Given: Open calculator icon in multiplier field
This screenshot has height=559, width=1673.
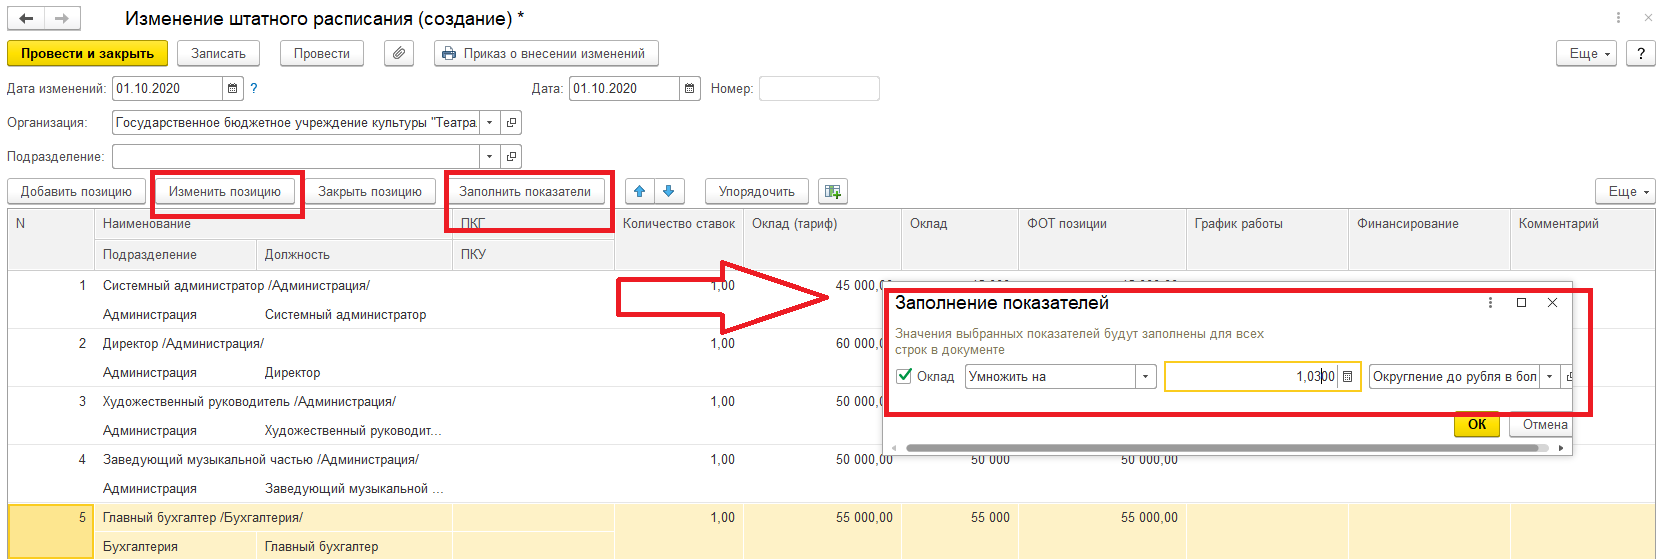Looking at the screenshot, I should pyautogui.click(x=1348, y=377).
